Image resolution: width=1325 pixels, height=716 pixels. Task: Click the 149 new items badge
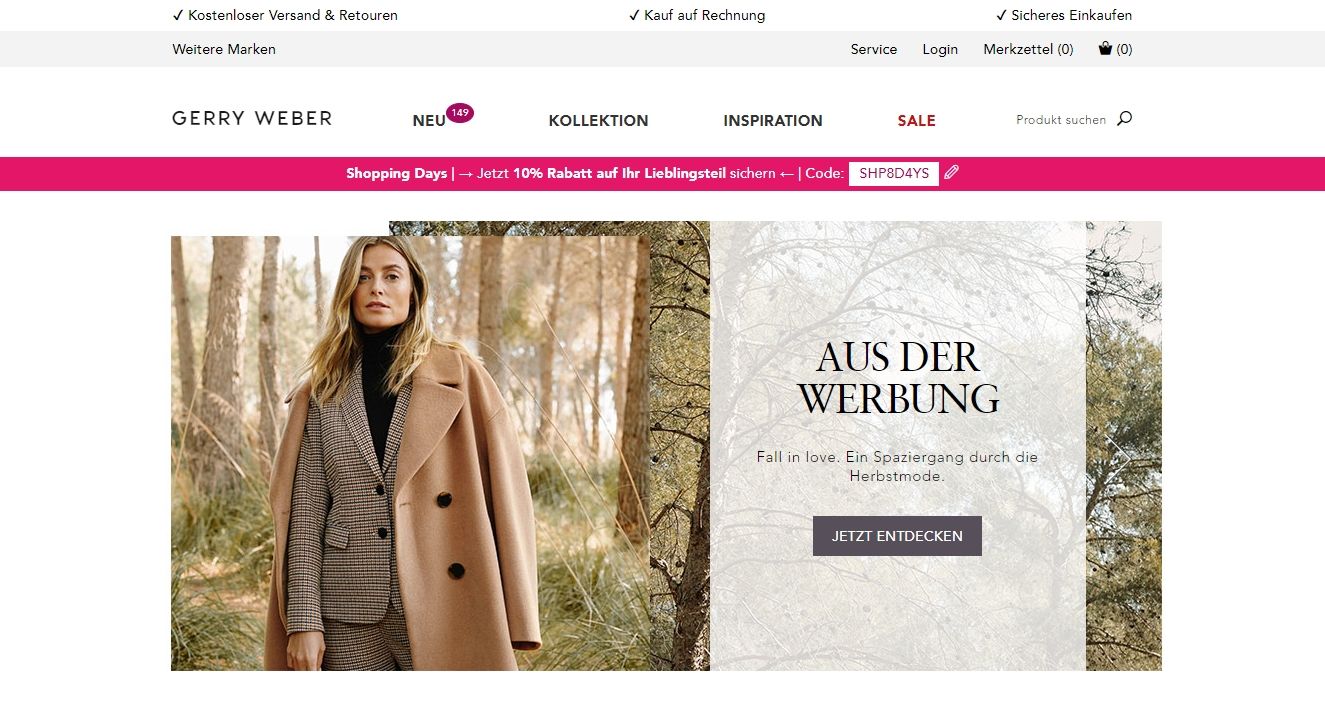point(460,113)
